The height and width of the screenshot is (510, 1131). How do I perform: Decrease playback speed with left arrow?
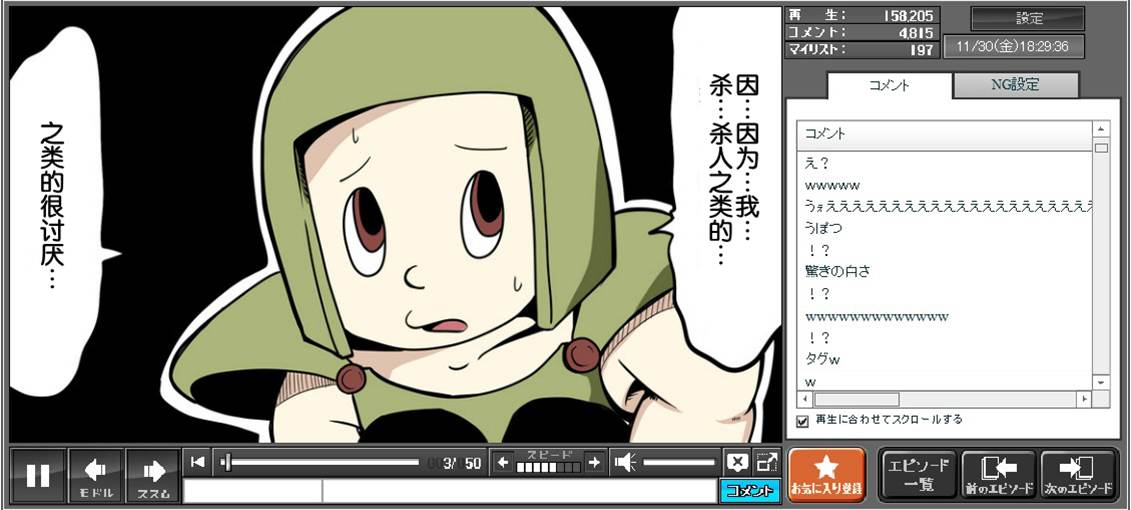coord(503,462)
